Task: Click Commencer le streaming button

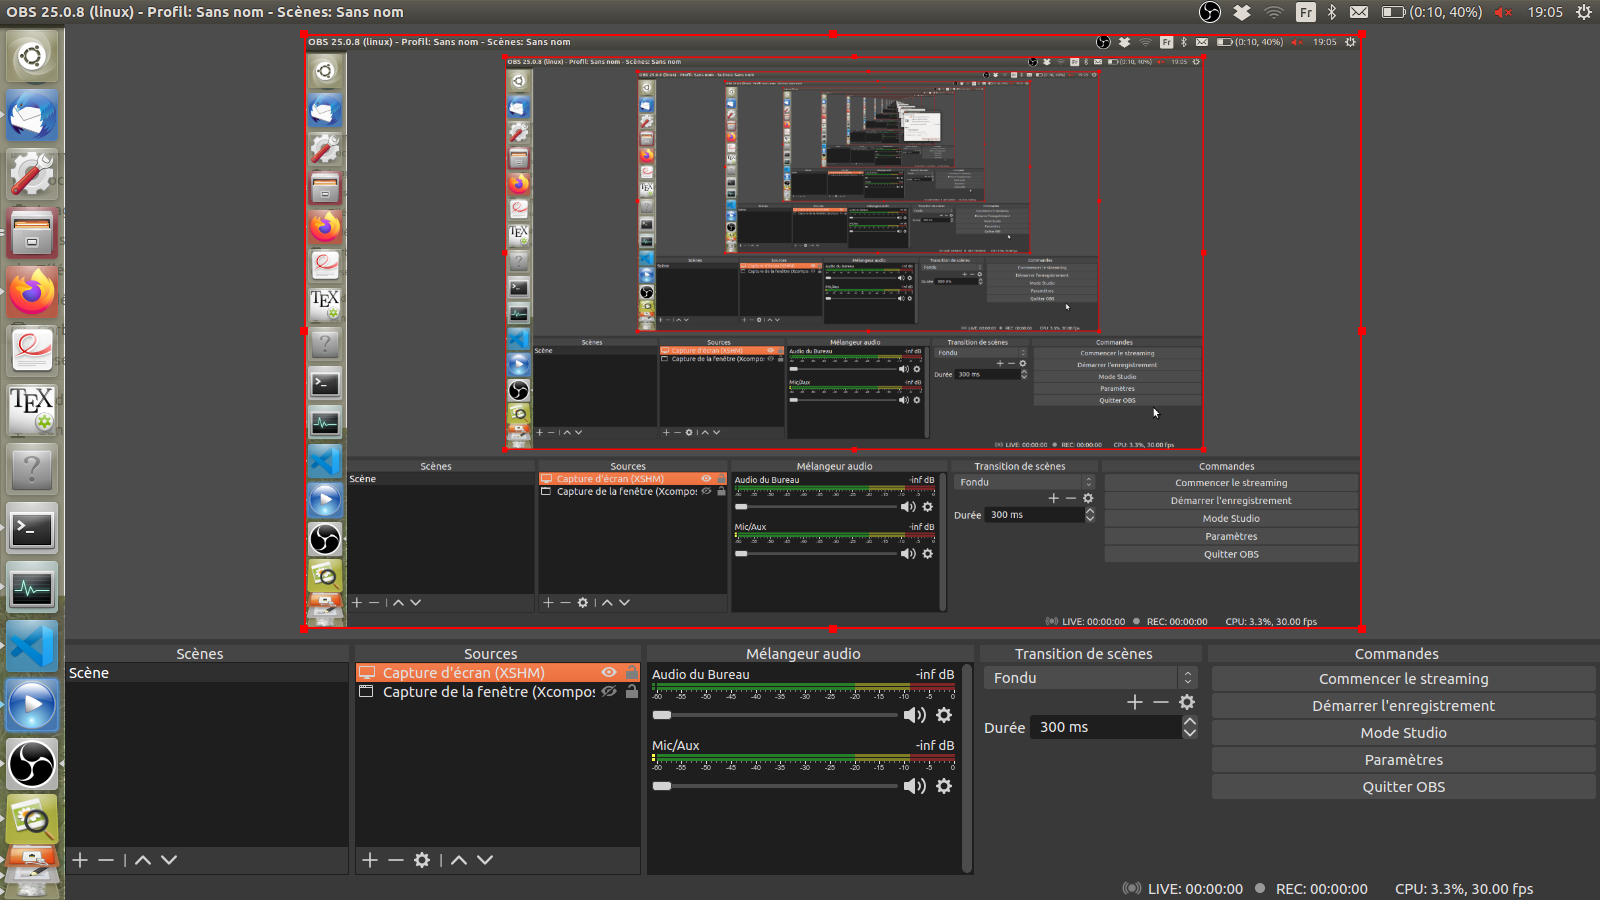Action: tap(1403, 679)
